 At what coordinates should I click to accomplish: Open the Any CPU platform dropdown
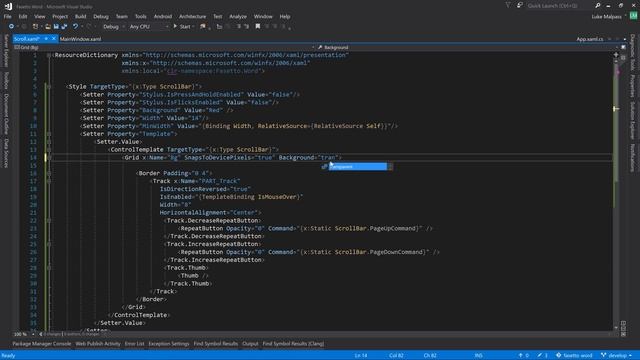click(x=149, y=27)
